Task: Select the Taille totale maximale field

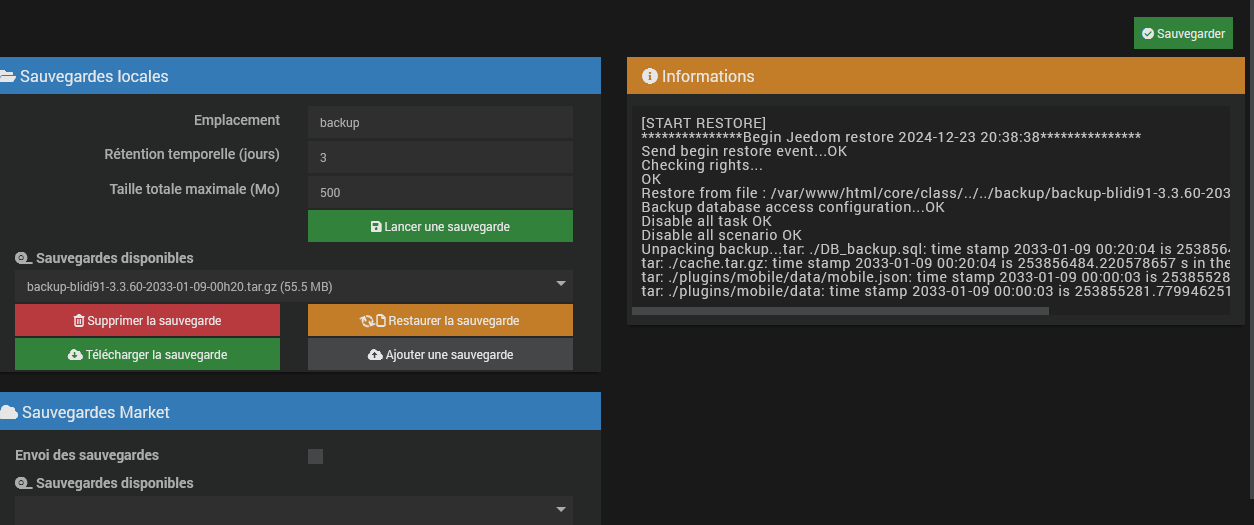Action: pyautogui.click(x=440, y=191)
